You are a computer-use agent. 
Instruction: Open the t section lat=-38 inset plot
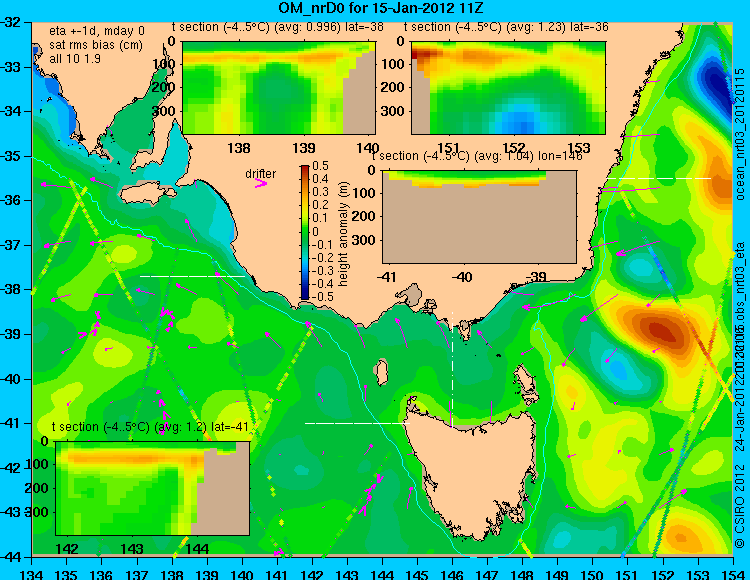[279, 88]
